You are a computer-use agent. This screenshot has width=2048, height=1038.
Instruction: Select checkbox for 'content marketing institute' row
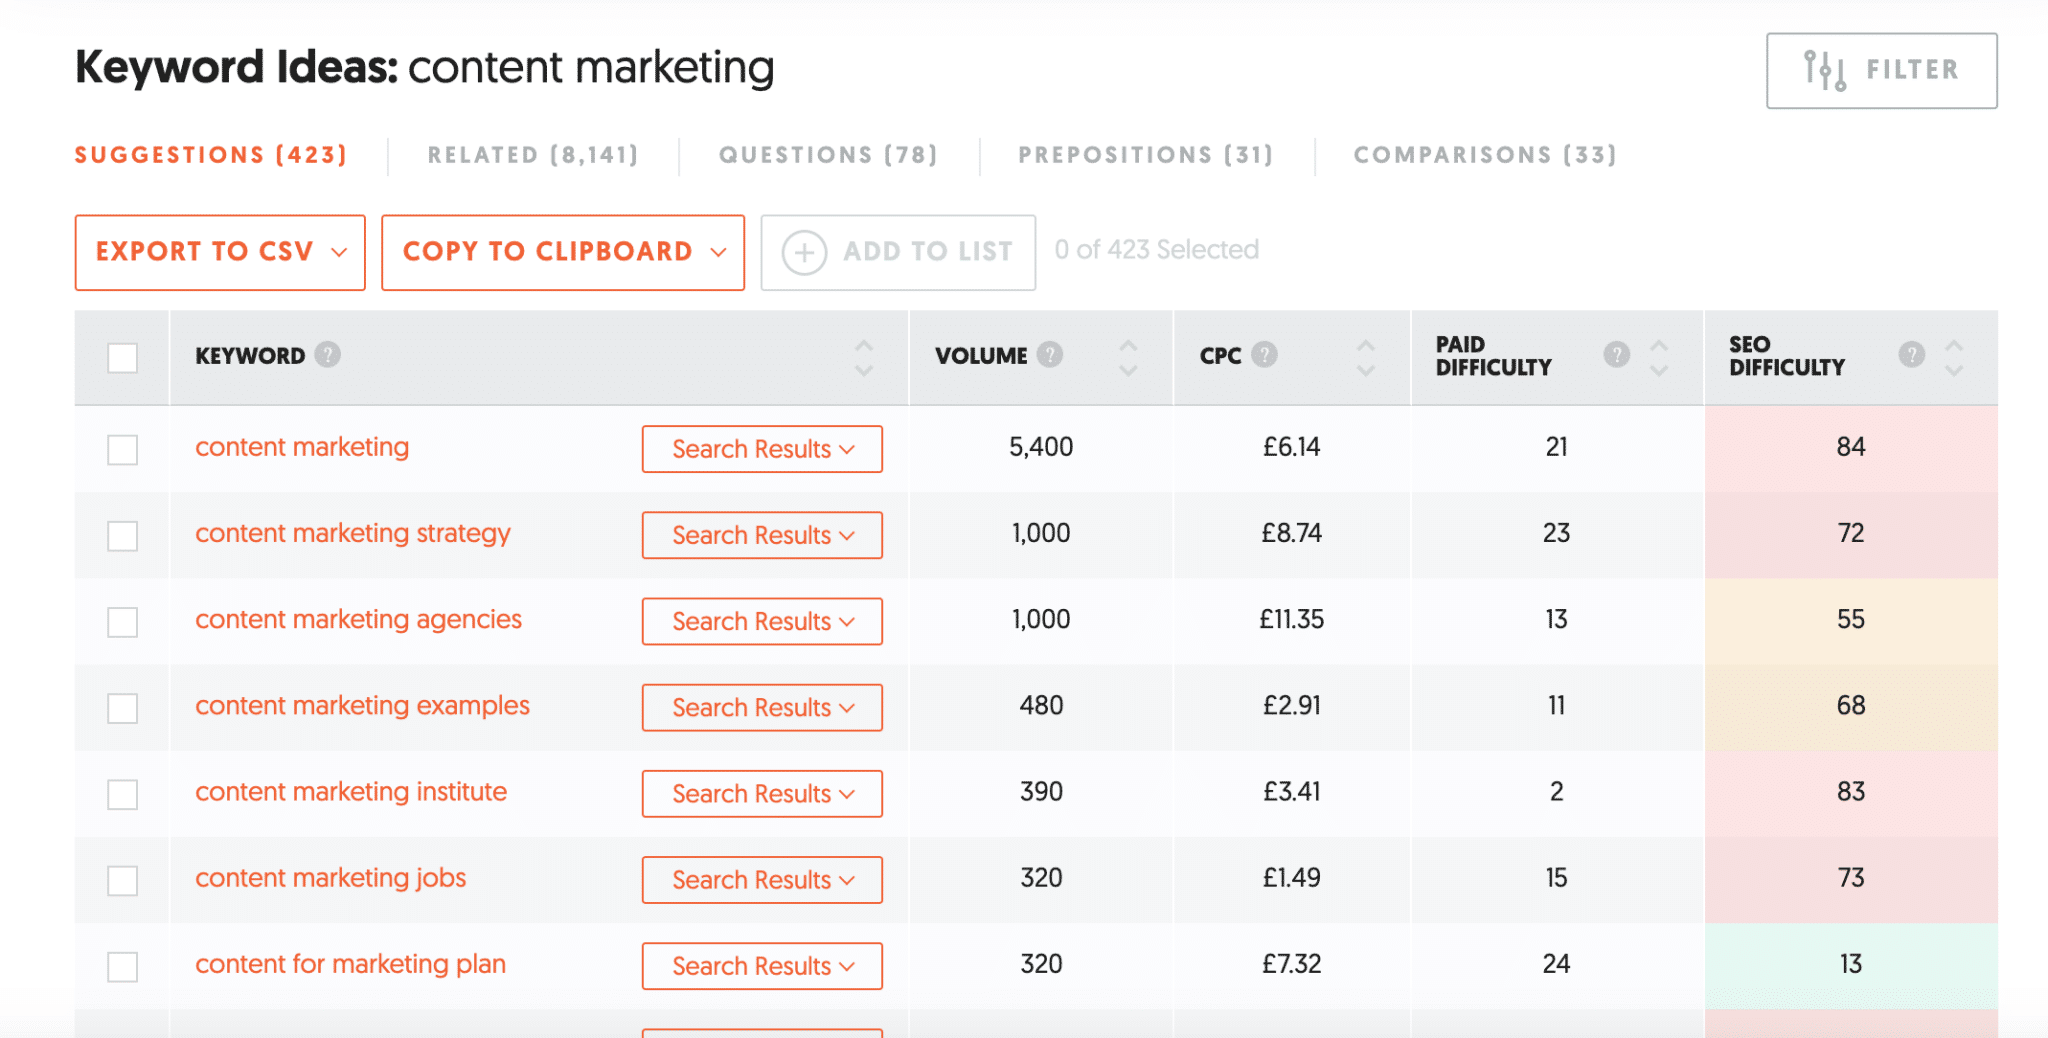(122, 794)
